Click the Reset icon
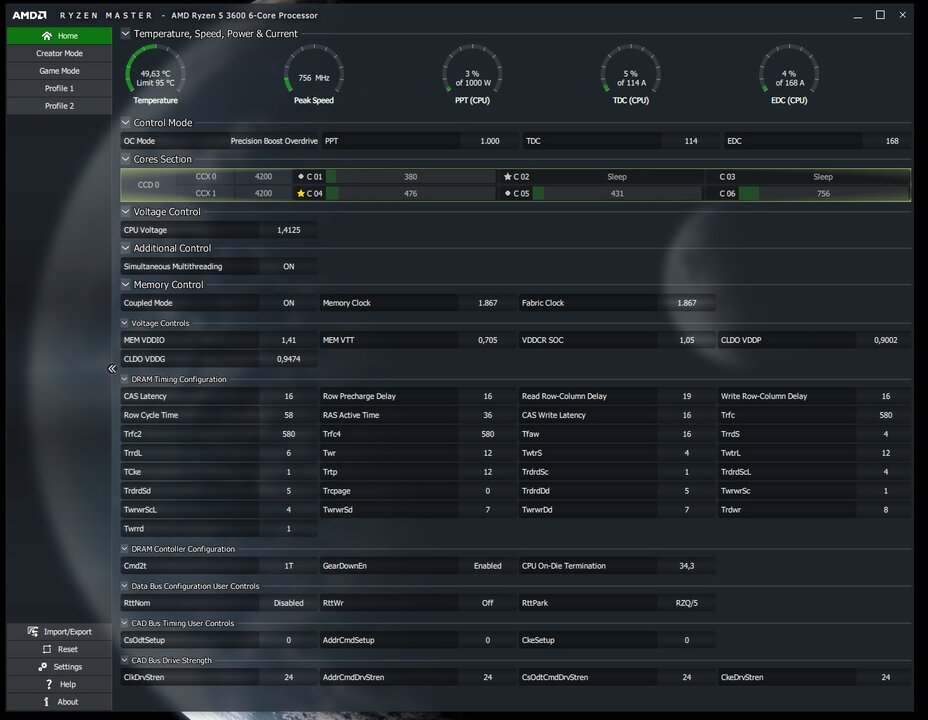 pos(47,649)
